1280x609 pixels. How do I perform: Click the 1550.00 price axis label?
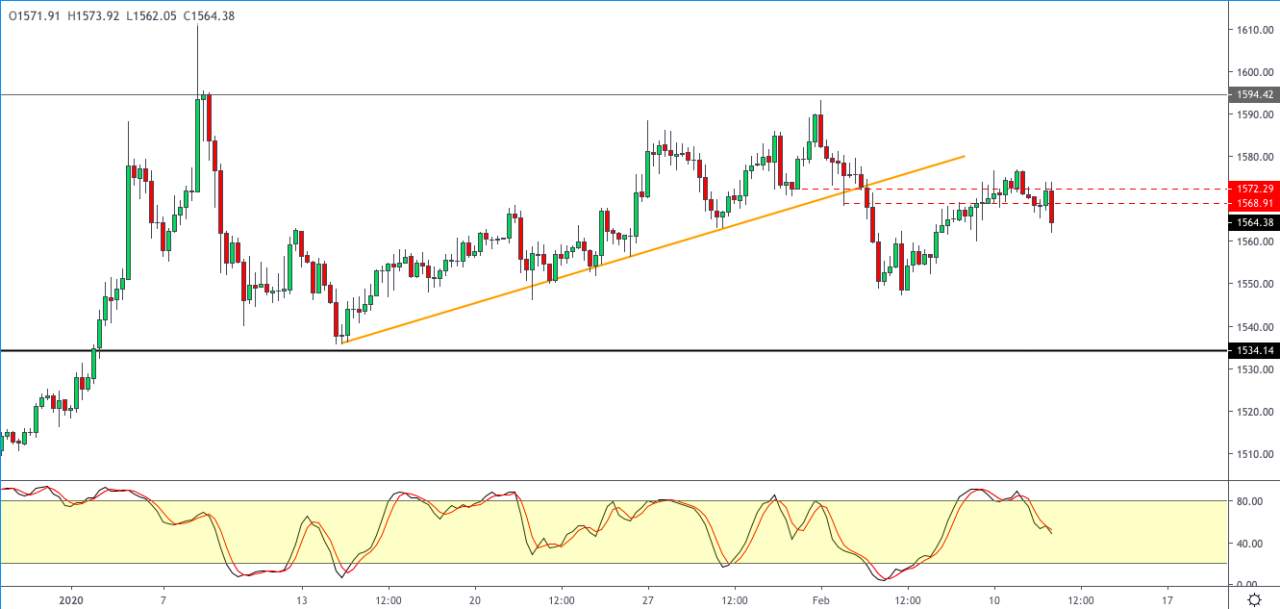click(x=1254, y=284)
